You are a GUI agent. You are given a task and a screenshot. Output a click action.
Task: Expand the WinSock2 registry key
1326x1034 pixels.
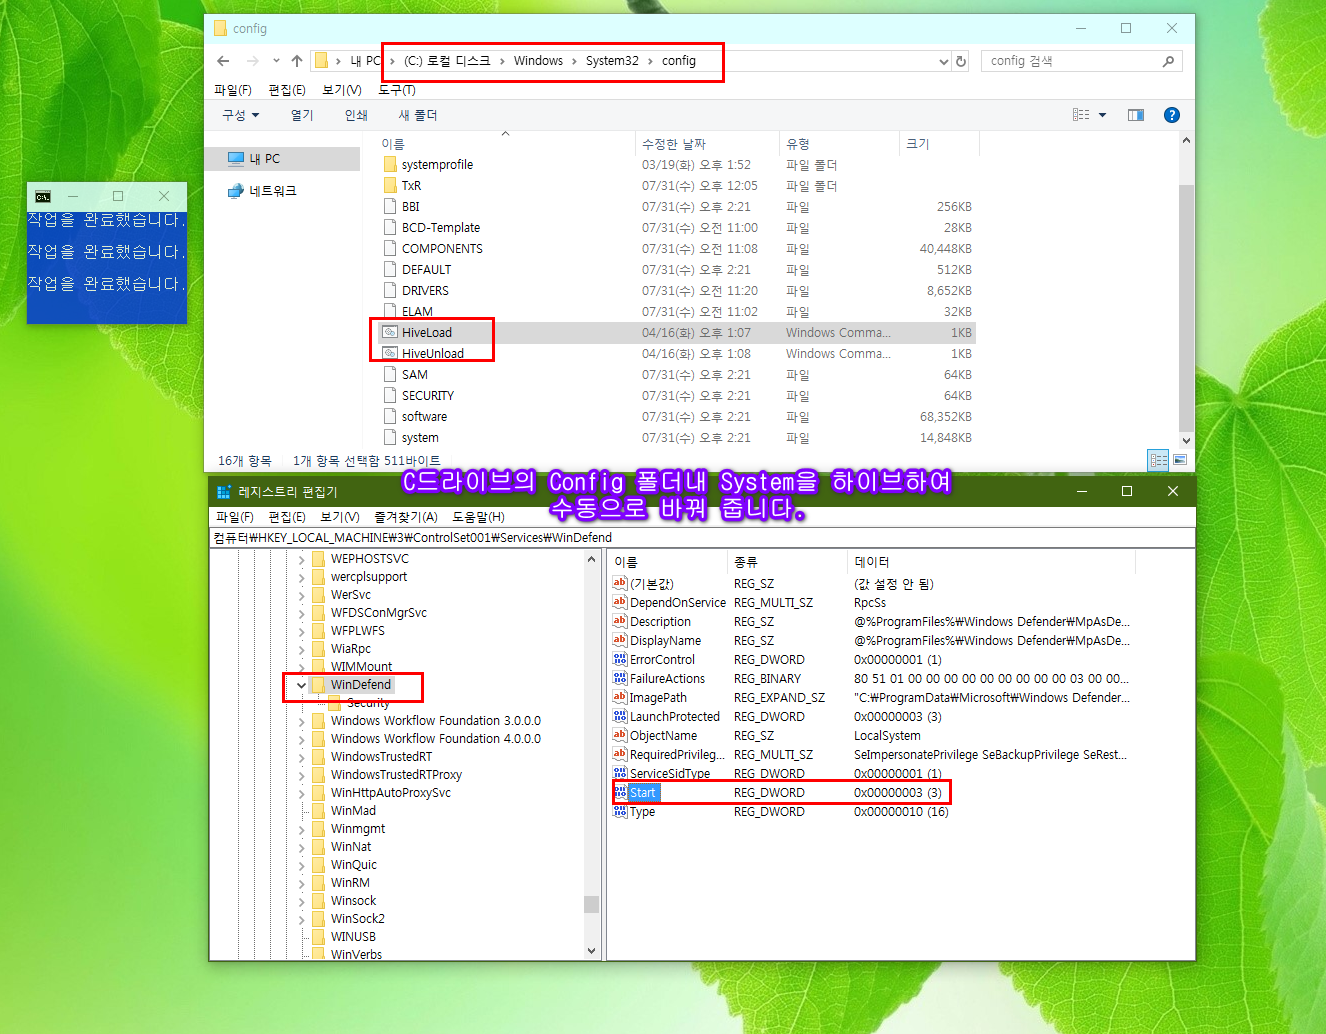click(301, 919)
